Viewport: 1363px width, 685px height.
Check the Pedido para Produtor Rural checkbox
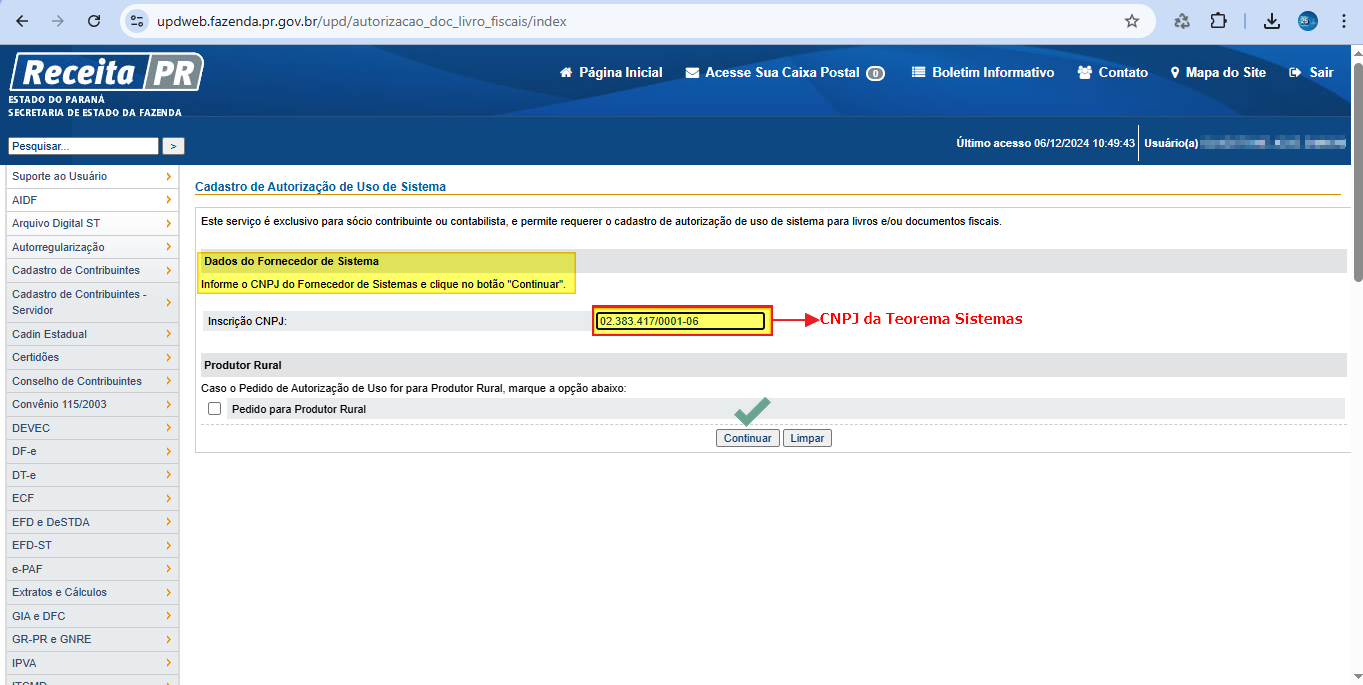[214, 409]
